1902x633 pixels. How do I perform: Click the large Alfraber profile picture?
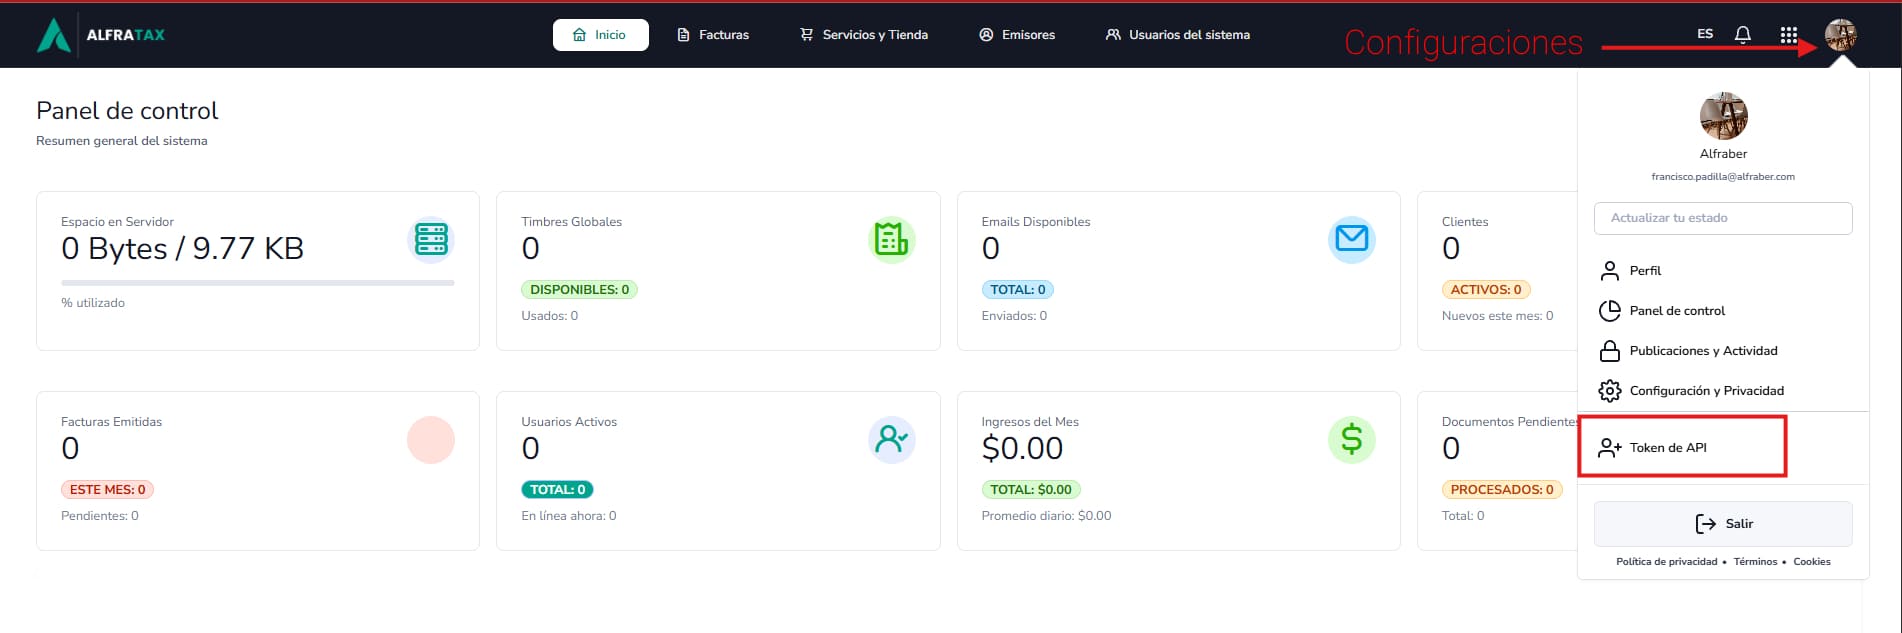click(1723, 116)
